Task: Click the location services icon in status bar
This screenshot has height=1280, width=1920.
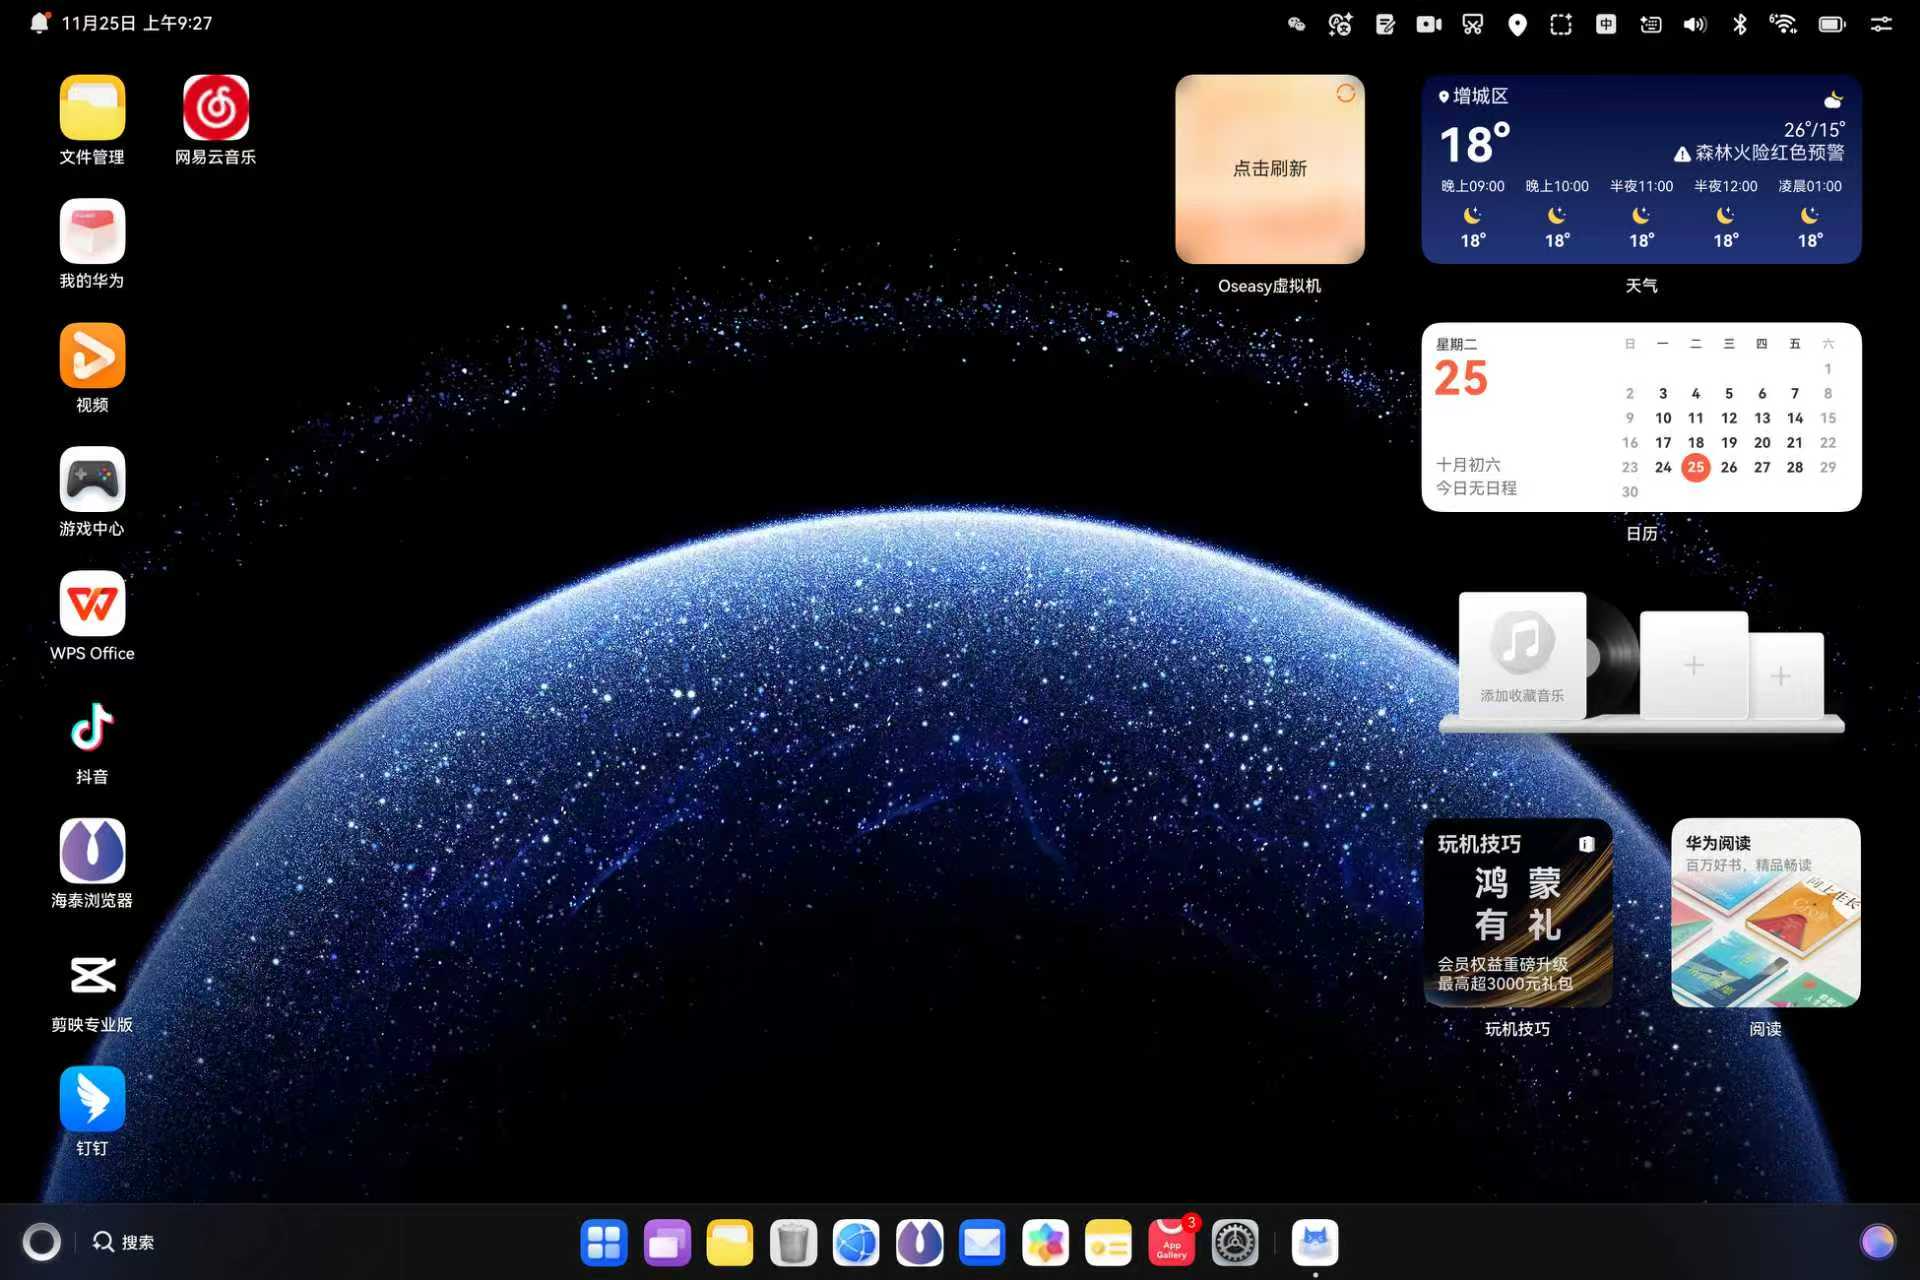Action: click(x=1517, y=23)
